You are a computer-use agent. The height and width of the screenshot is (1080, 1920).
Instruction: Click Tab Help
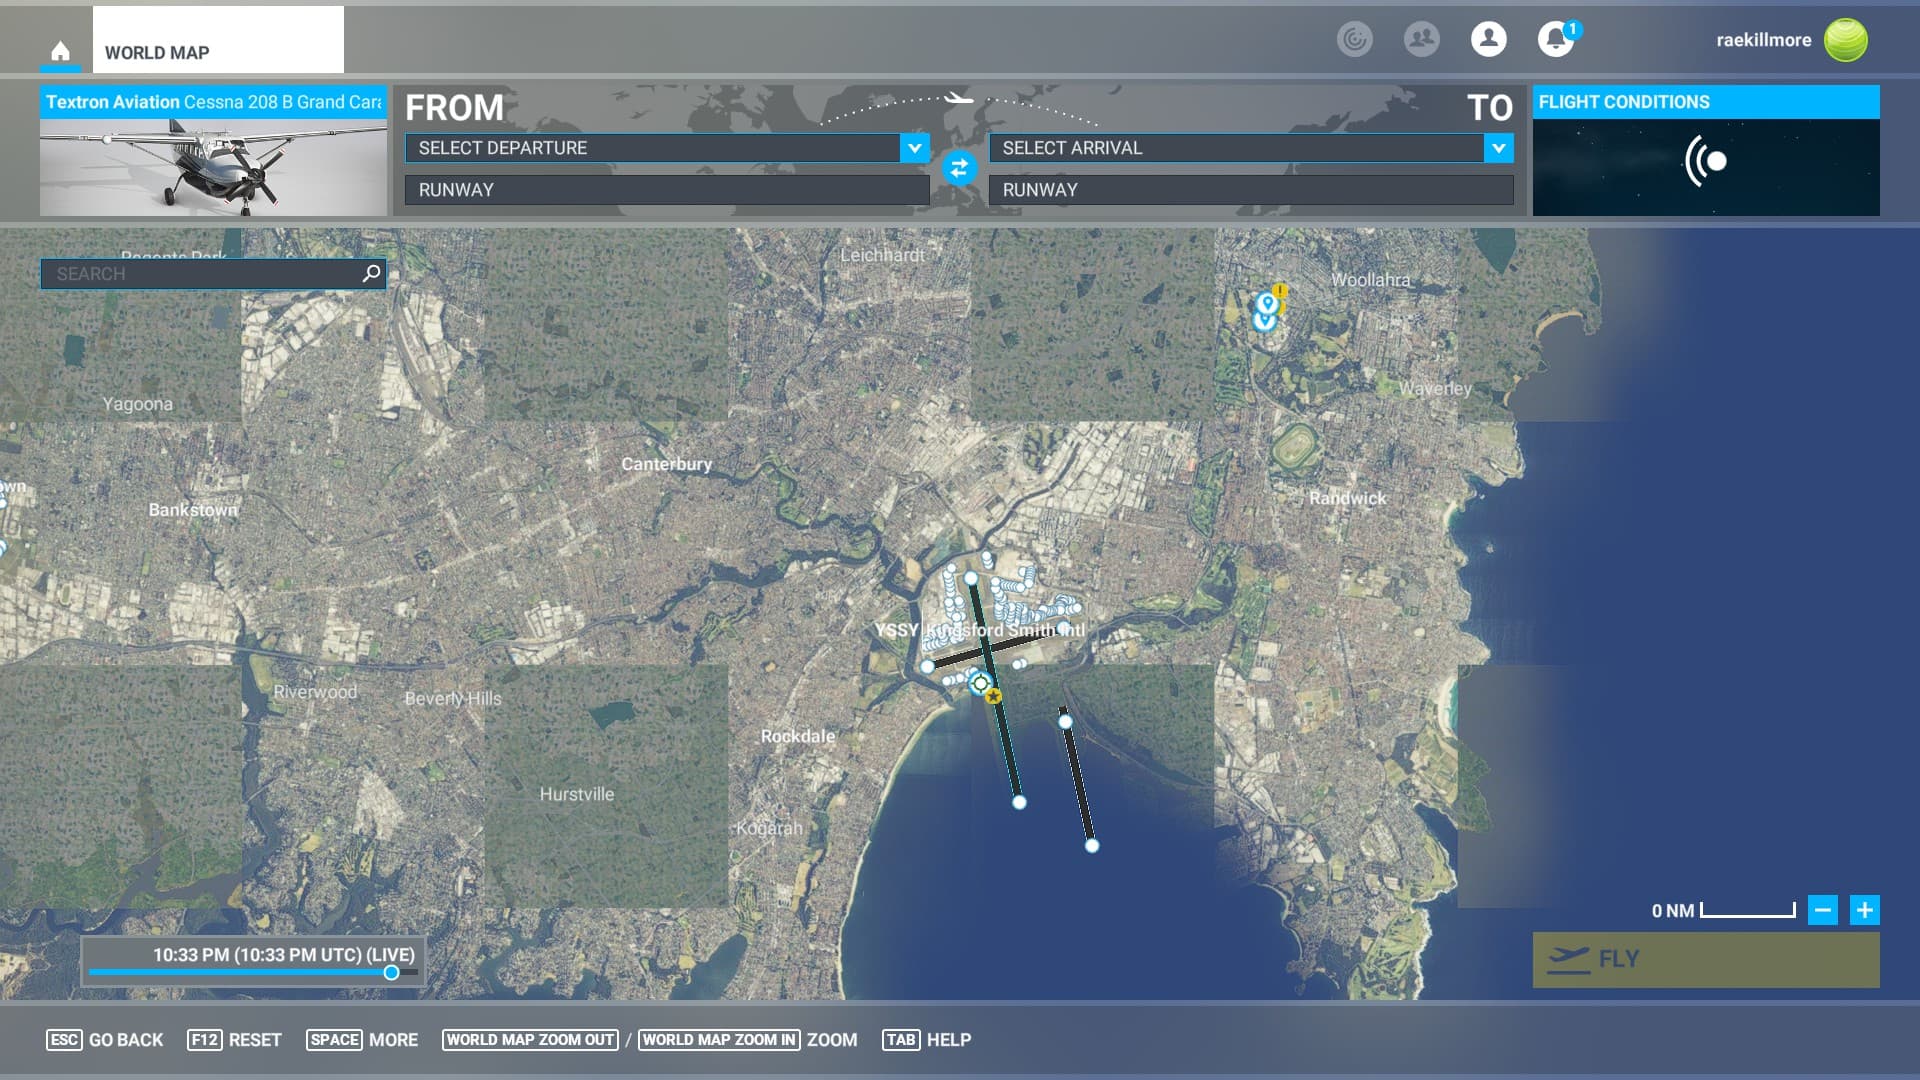pos(927,1040)
